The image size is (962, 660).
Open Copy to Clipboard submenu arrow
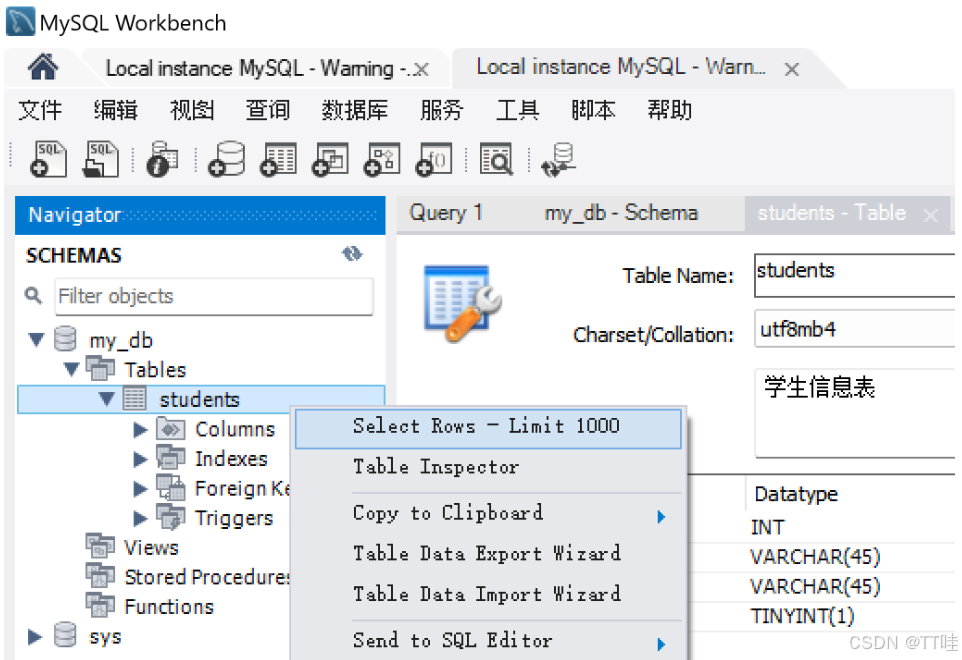(x=661, y=516)
